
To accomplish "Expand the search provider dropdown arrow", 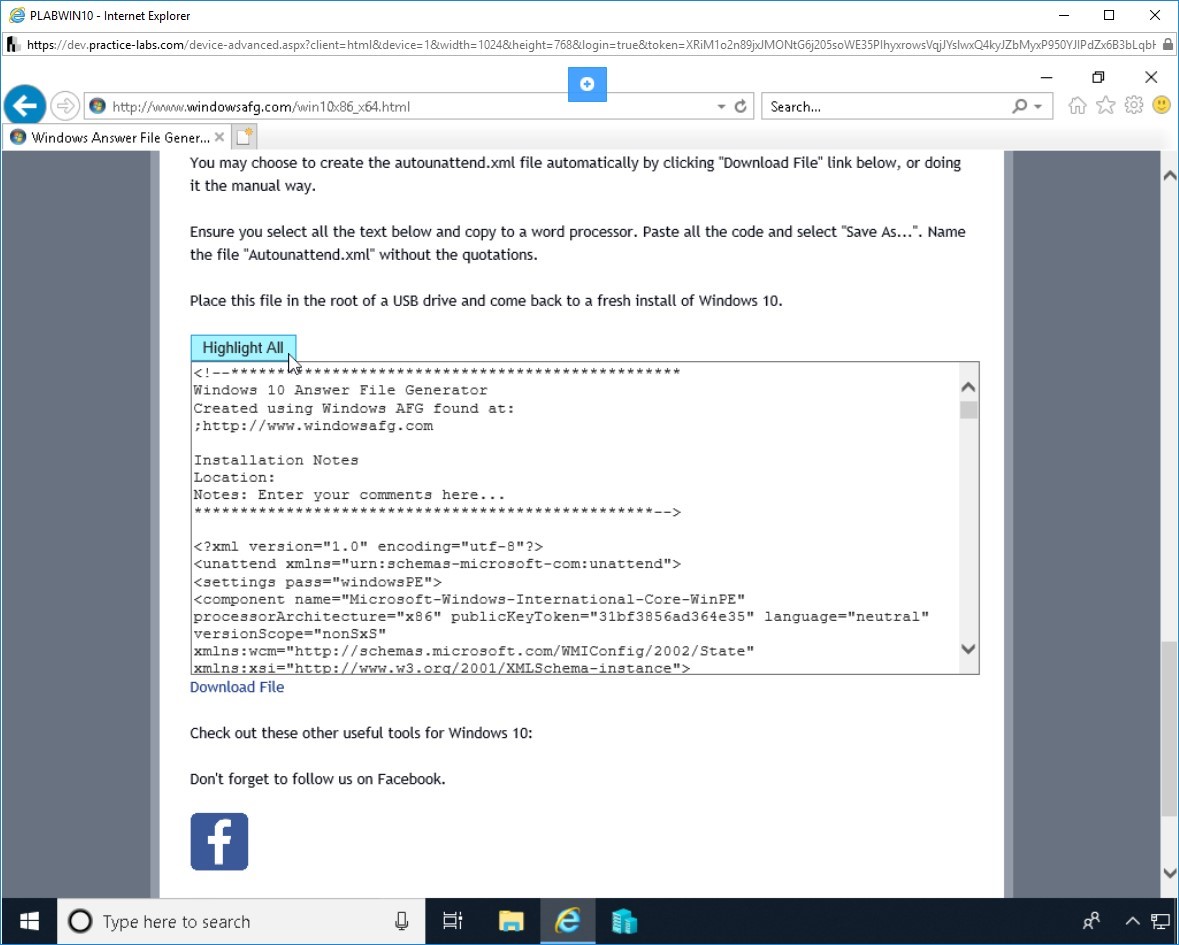I will point(1038,107).
